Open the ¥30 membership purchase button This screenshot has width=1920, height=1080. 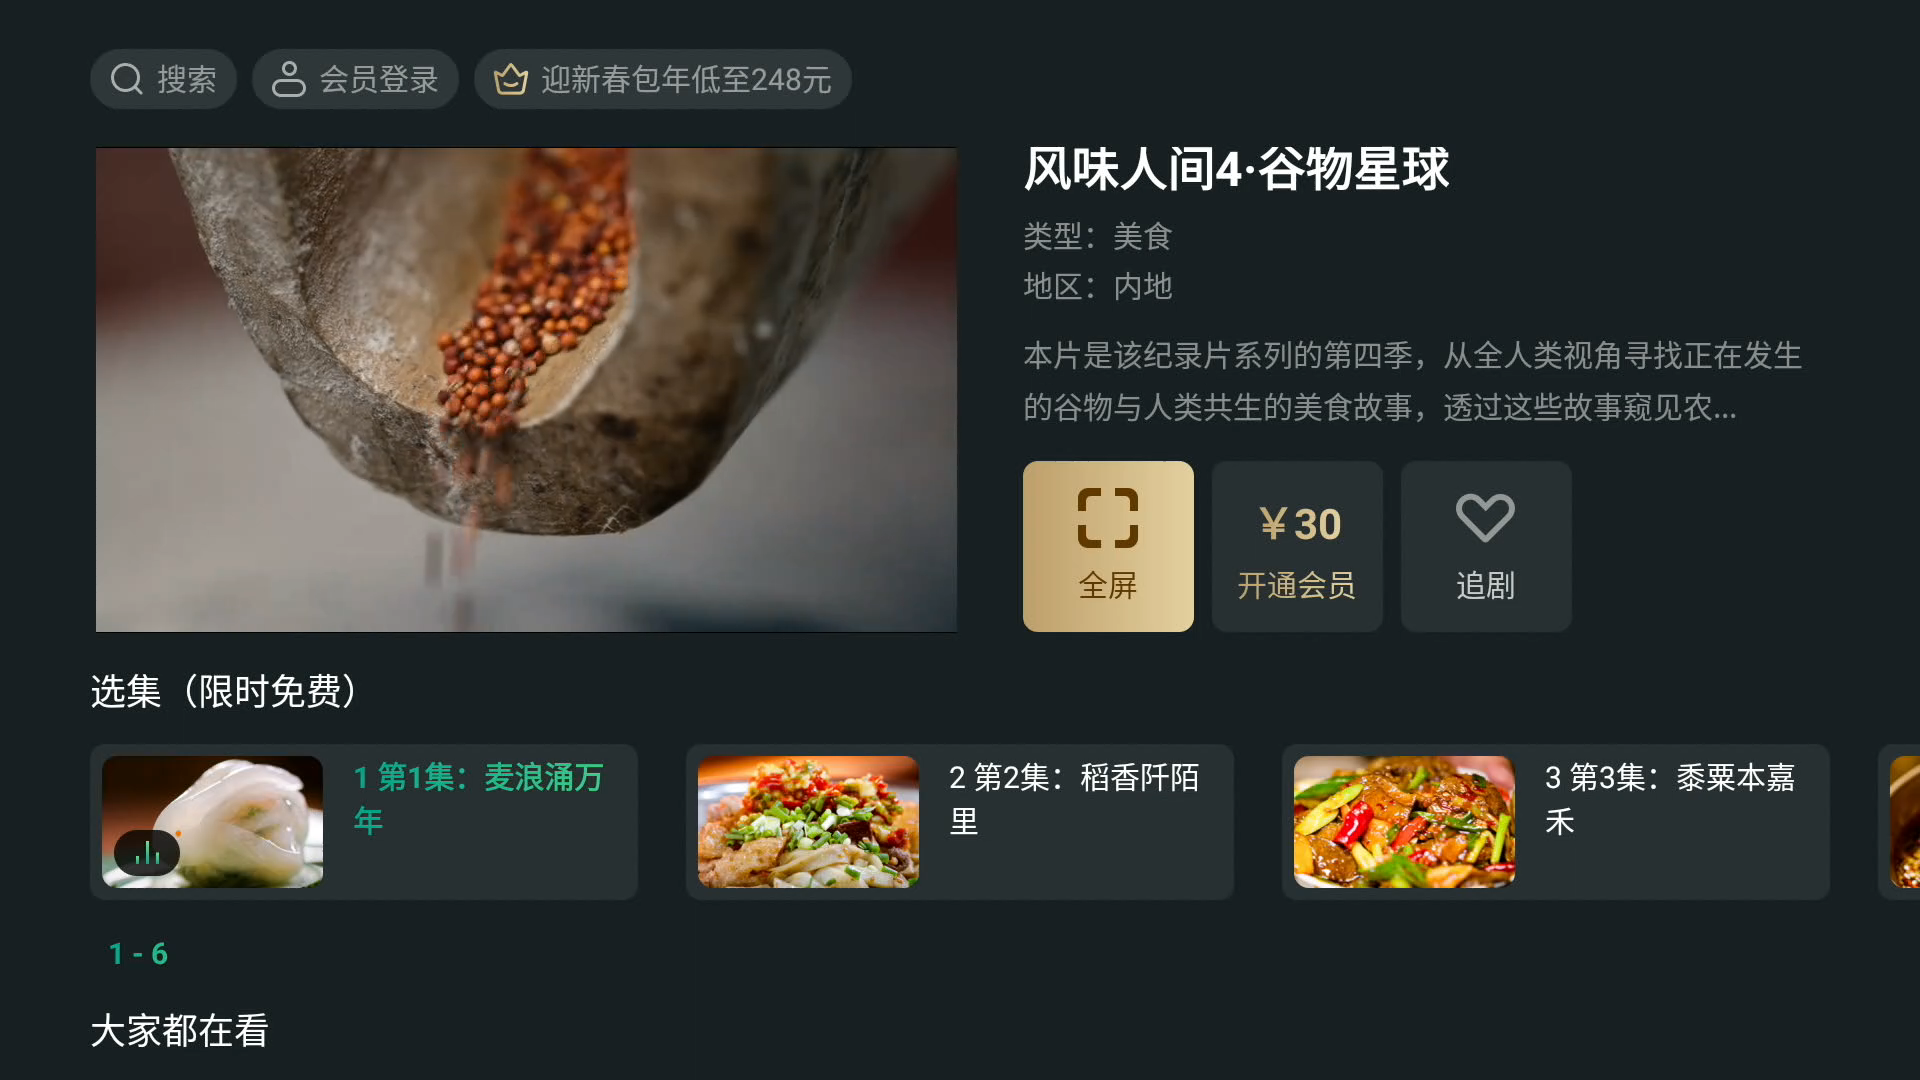pos(1297,546)
